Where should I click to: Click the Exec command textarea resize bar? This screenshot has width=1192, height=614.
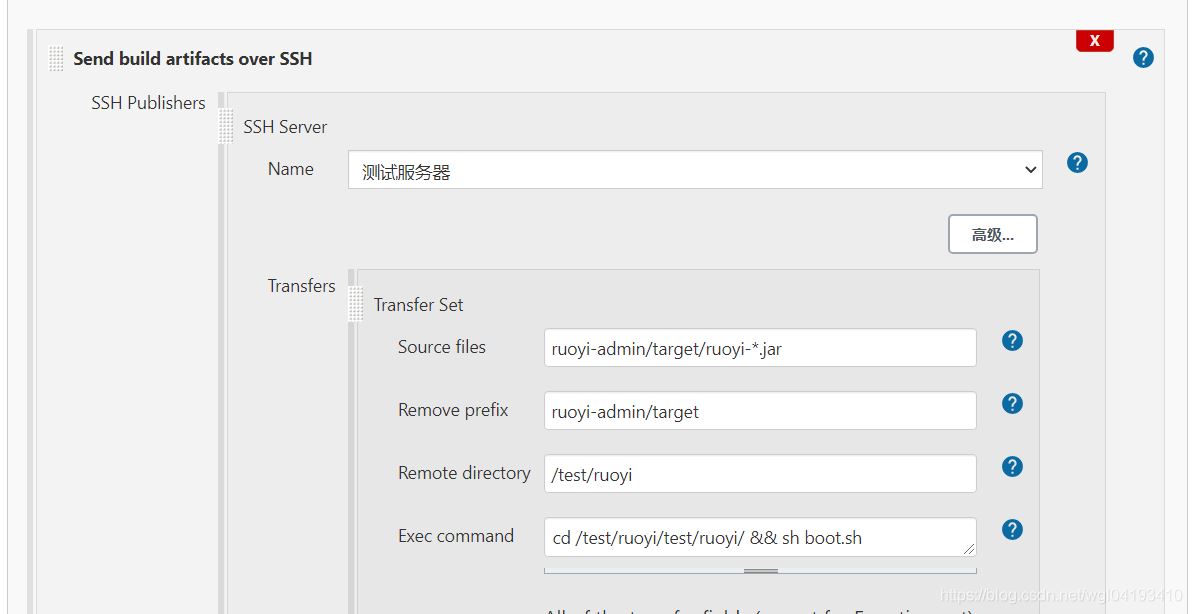[760, 571]
